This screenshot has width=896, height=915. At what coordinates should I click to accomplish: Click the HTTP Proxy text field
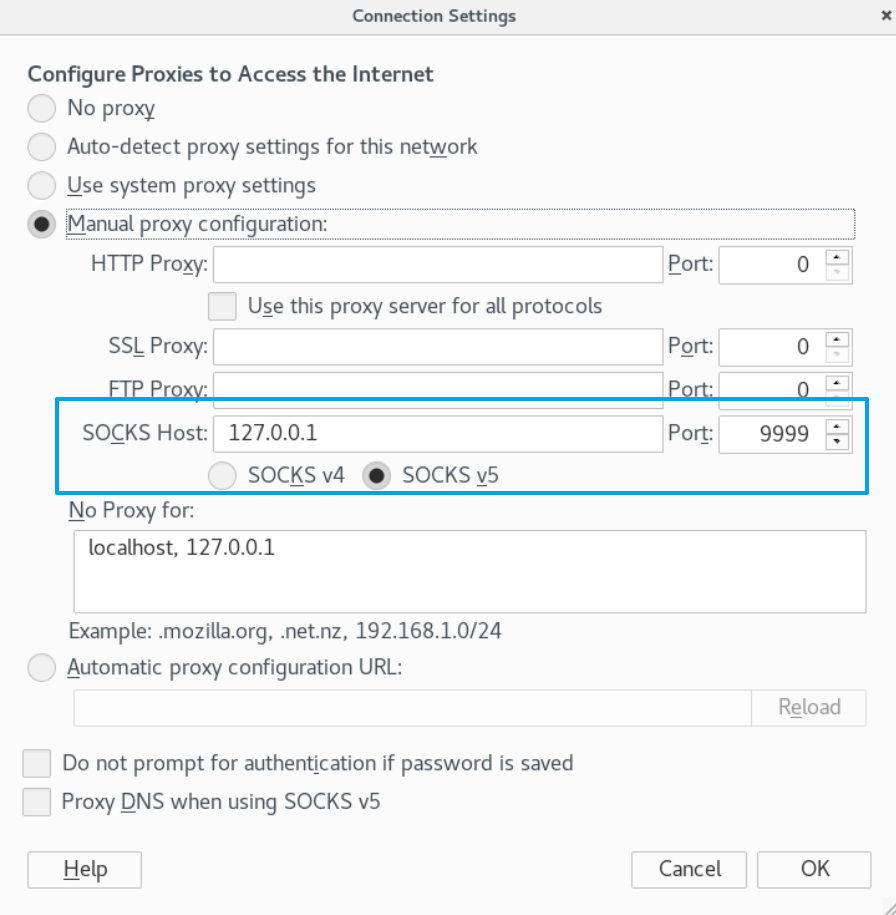(x=438, y=265)
